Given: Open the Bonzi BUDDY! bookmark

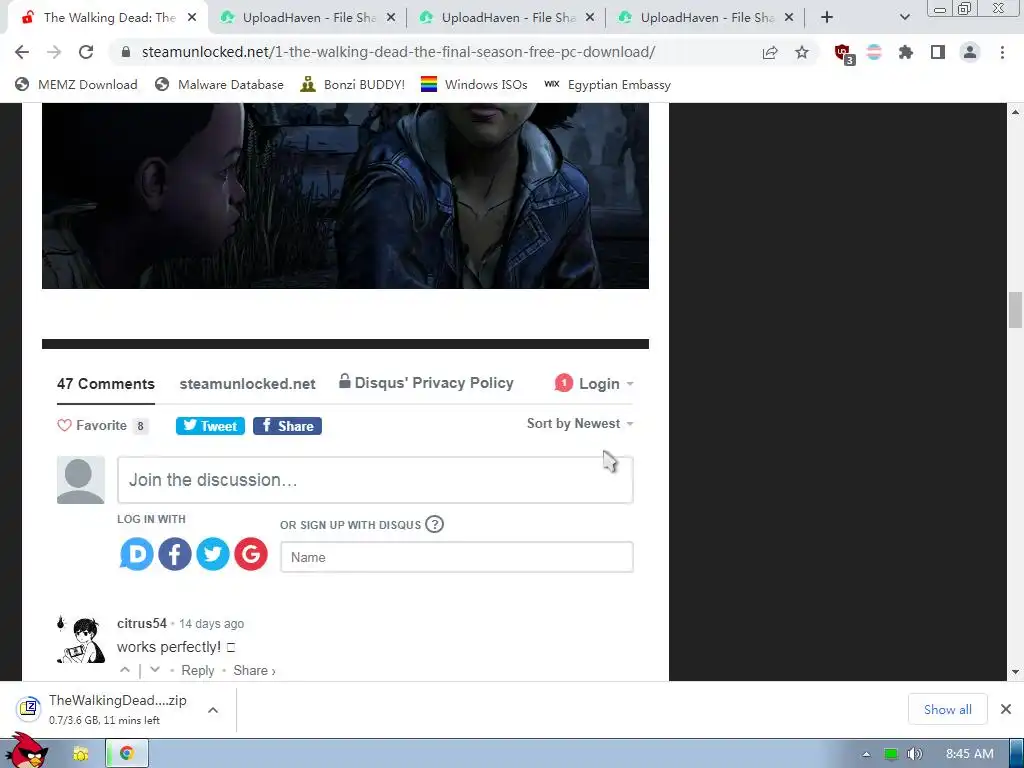Looking at the screenshot, I should click(353, 84).
